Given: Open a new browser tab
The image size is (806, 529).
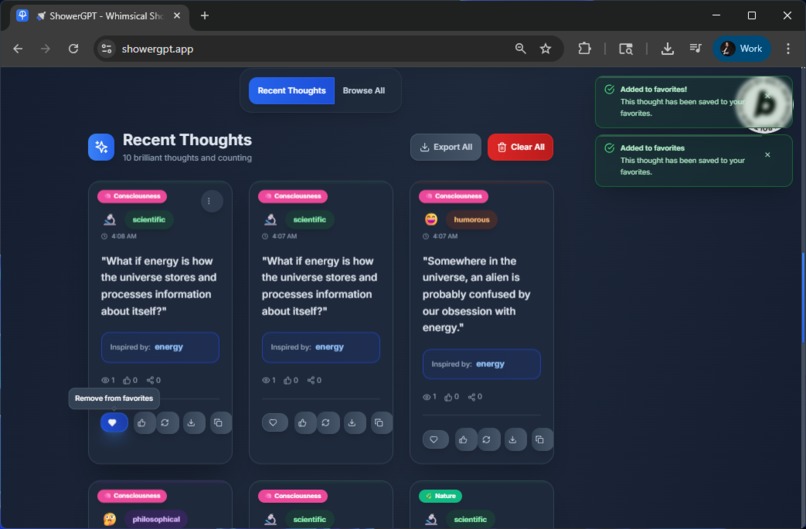Looking at the screenshot, I should click(205, 16).
